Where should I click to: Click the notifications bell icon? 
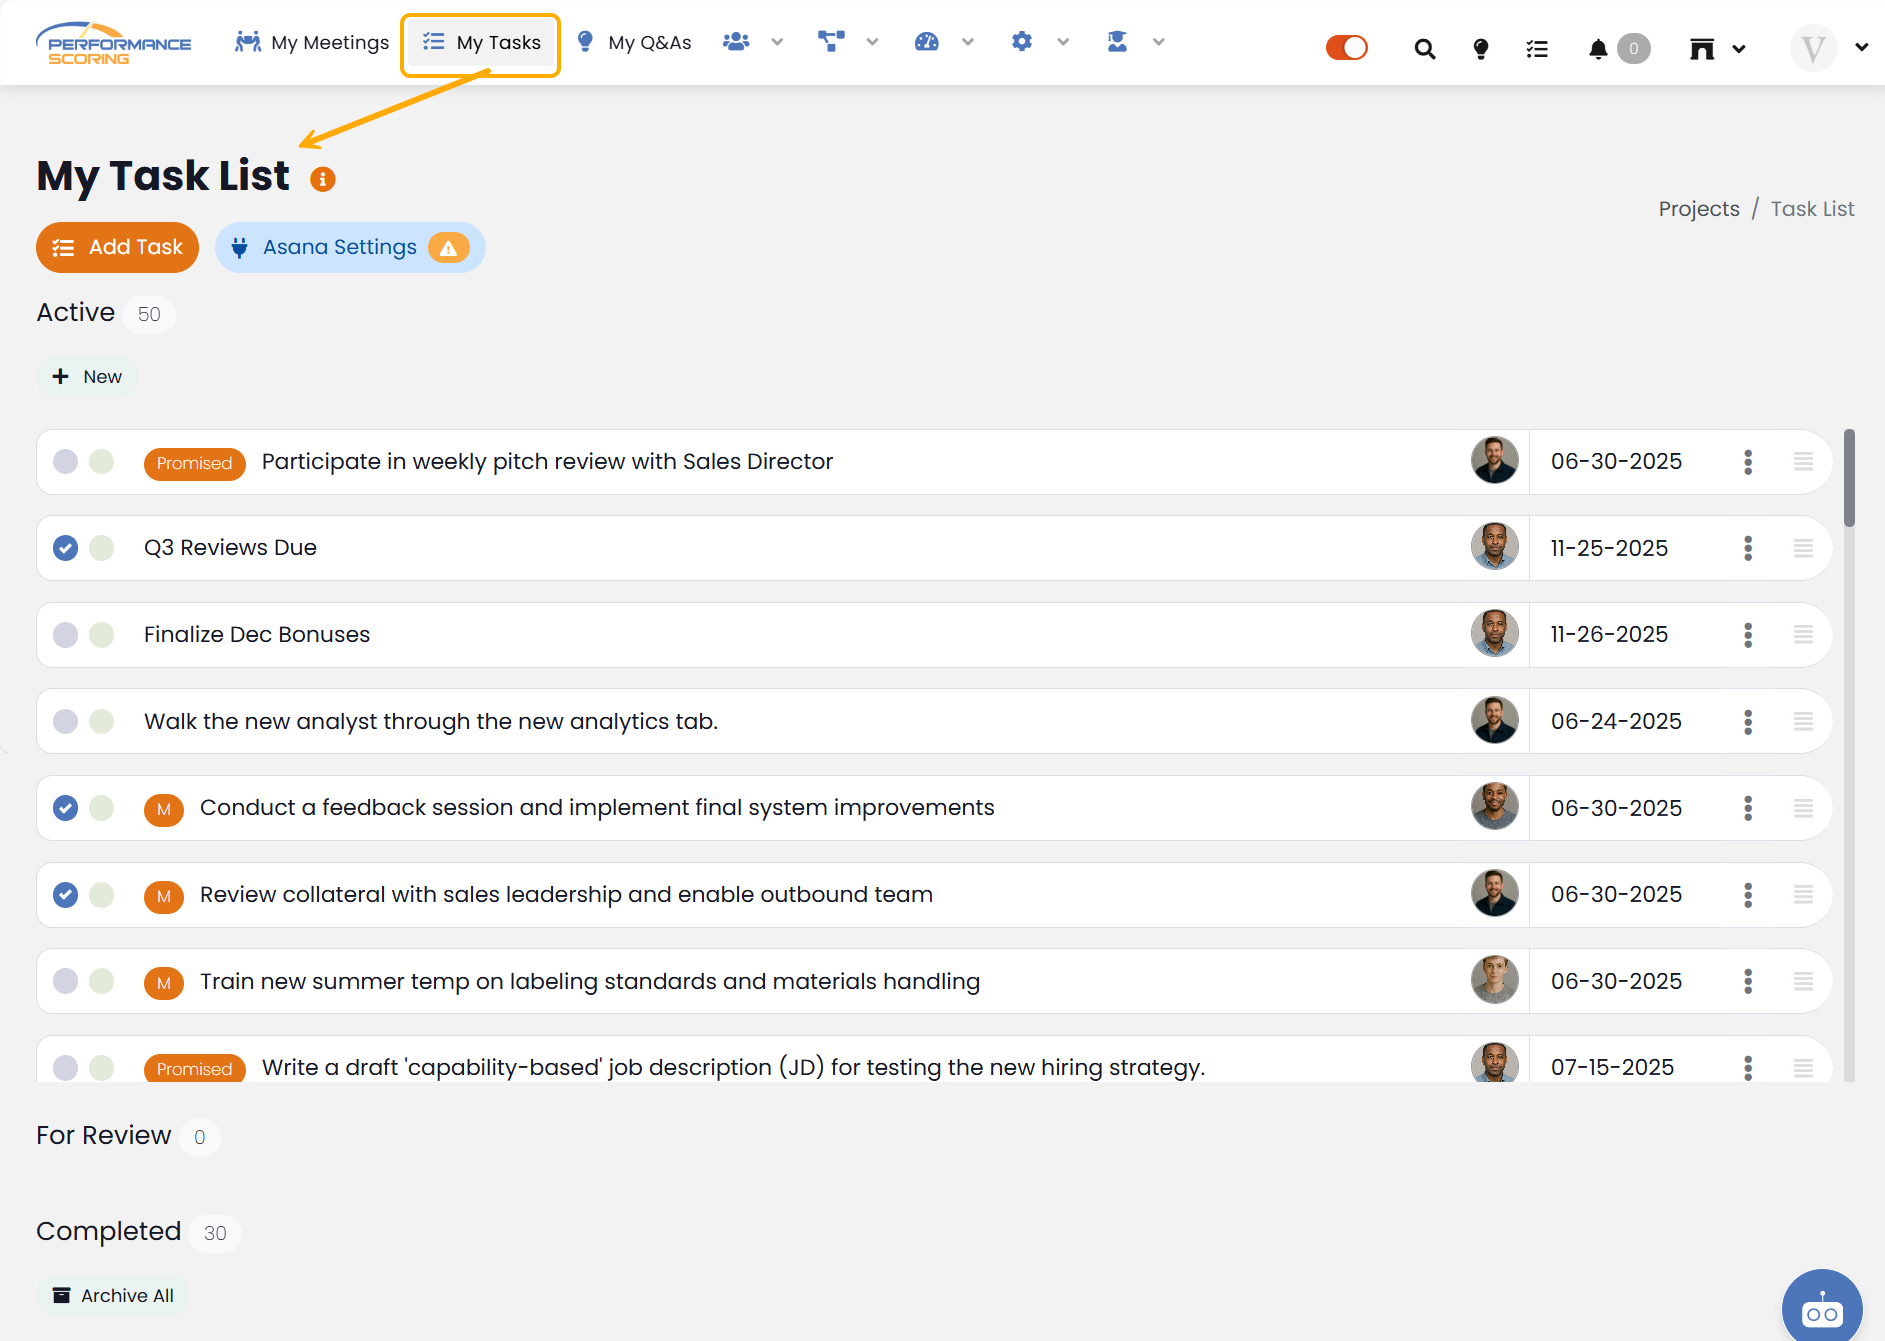coord(1598,48)
